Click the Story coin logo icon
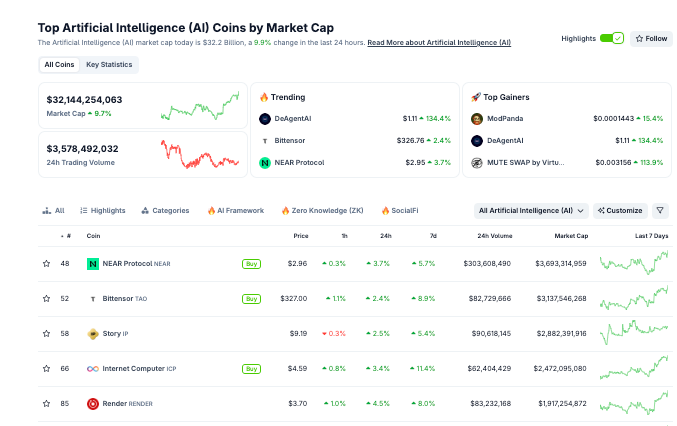The image size is (677, 426). [93, 334]
